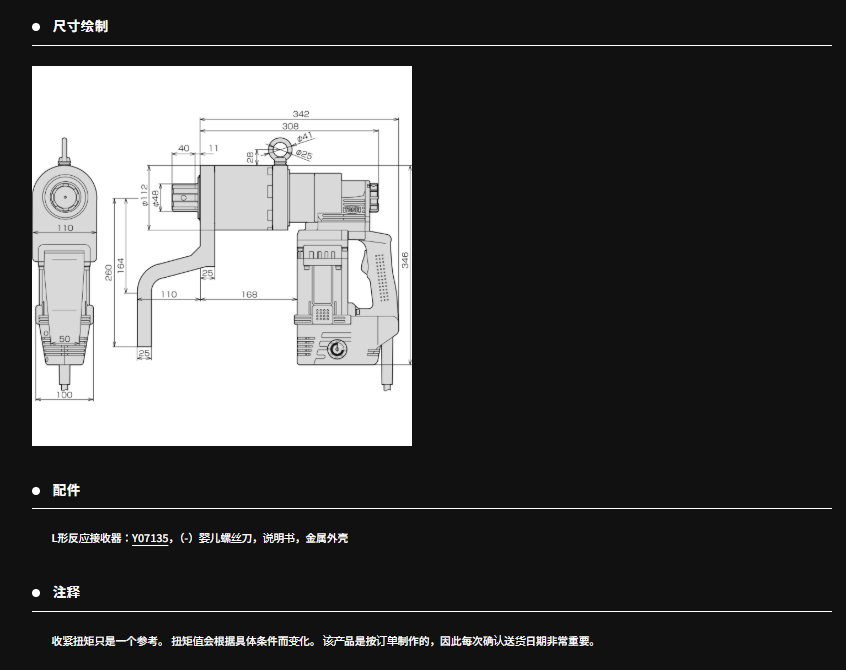846x670 pixels.
Task: Click the 308 dimension label in drawing
Action: 289,127
